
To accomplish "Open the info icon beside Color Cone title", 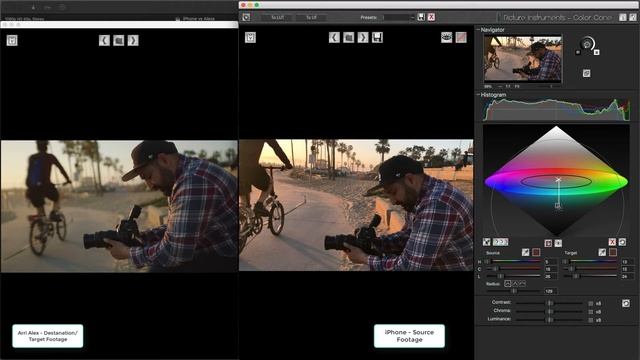I will 623,17.
